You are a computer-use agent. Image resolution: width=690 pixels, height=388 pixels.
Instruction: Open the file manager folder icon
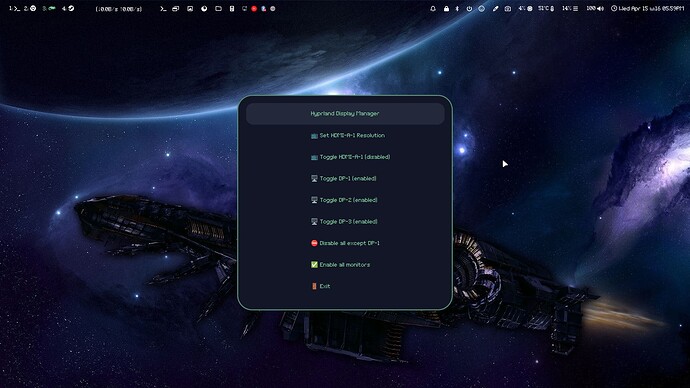pos(218,8)
